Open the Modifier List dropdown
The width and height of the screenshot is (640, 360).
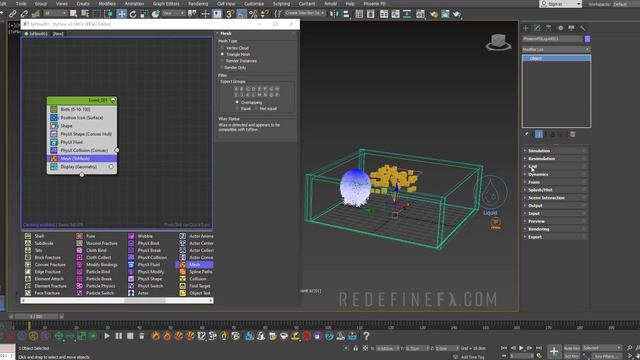coord(556,49)
